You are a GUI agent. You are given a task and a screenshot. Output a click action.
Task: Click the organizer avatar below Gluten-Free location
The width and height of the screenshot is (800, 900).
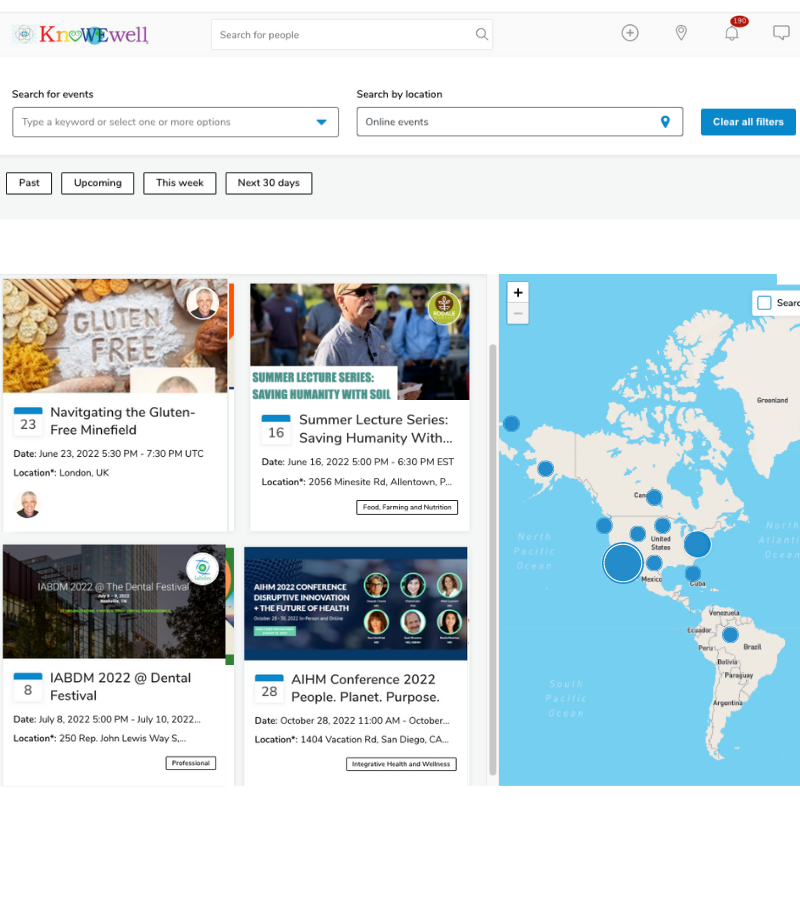pyautogui.click(x=28, y=505)
